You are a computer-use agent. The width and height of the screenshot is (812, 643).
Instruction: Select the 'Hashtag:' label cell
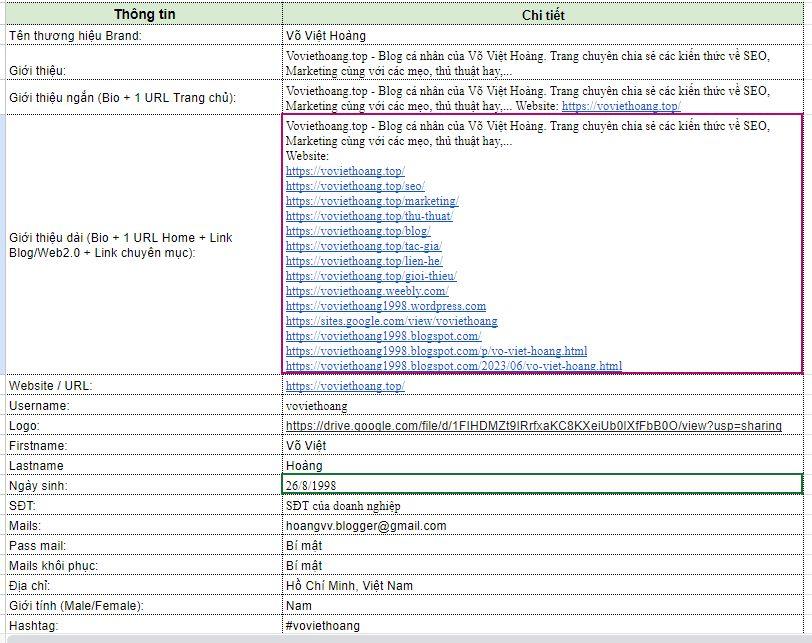click(x=144, y=625)
